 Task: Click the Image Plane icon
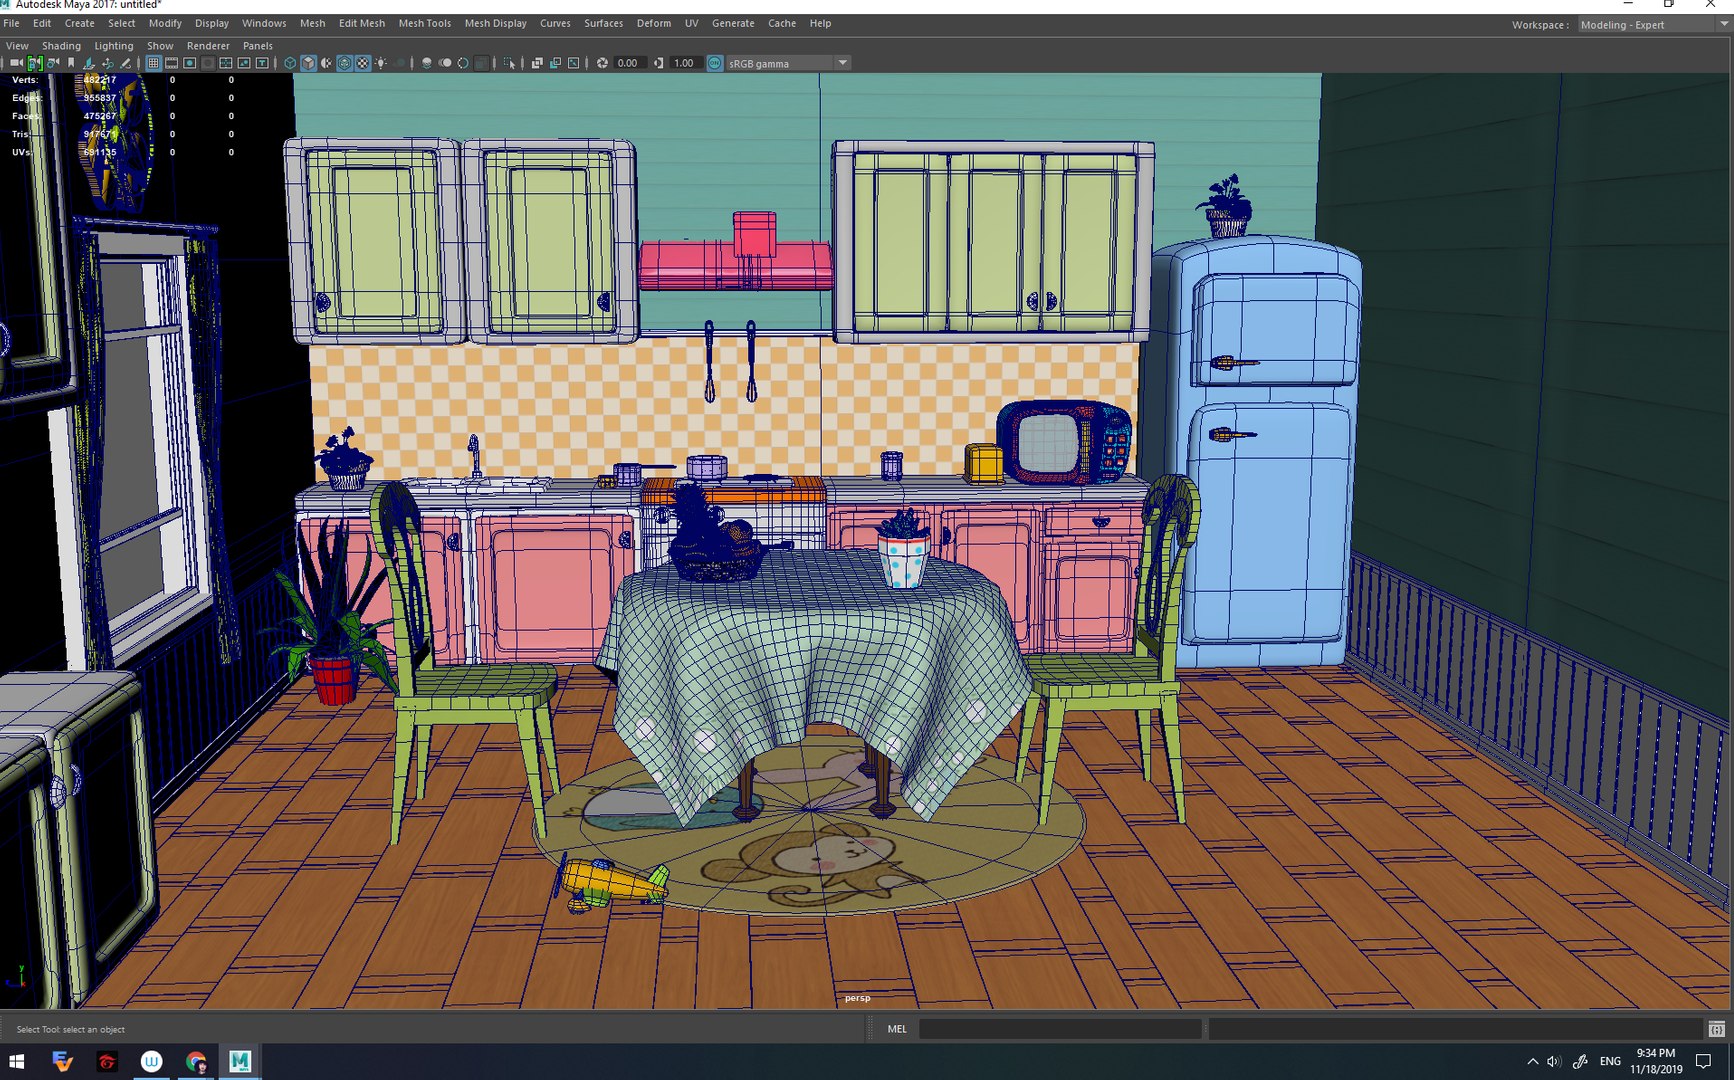point(89,63)
